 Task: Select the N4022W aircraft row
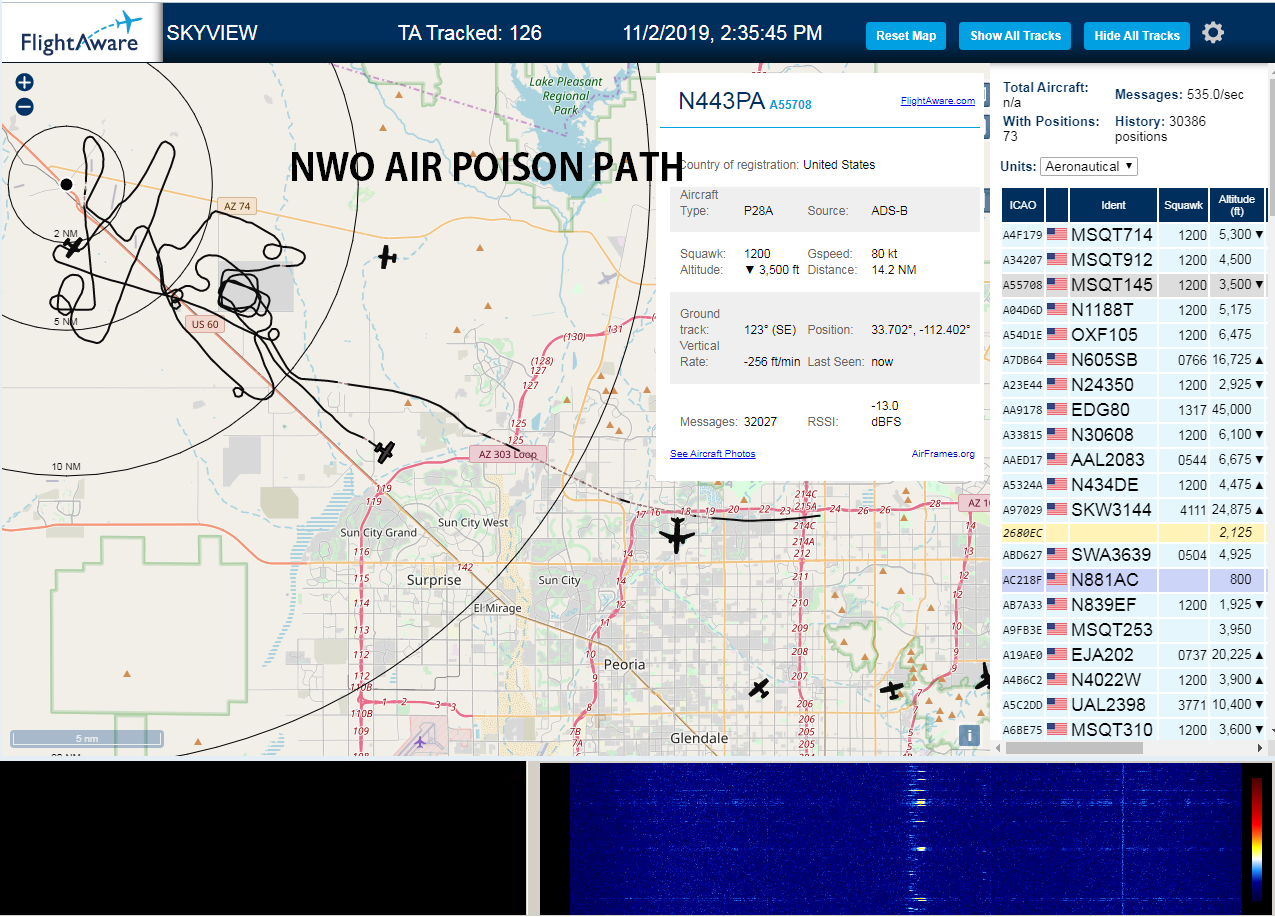(1134, 680)
